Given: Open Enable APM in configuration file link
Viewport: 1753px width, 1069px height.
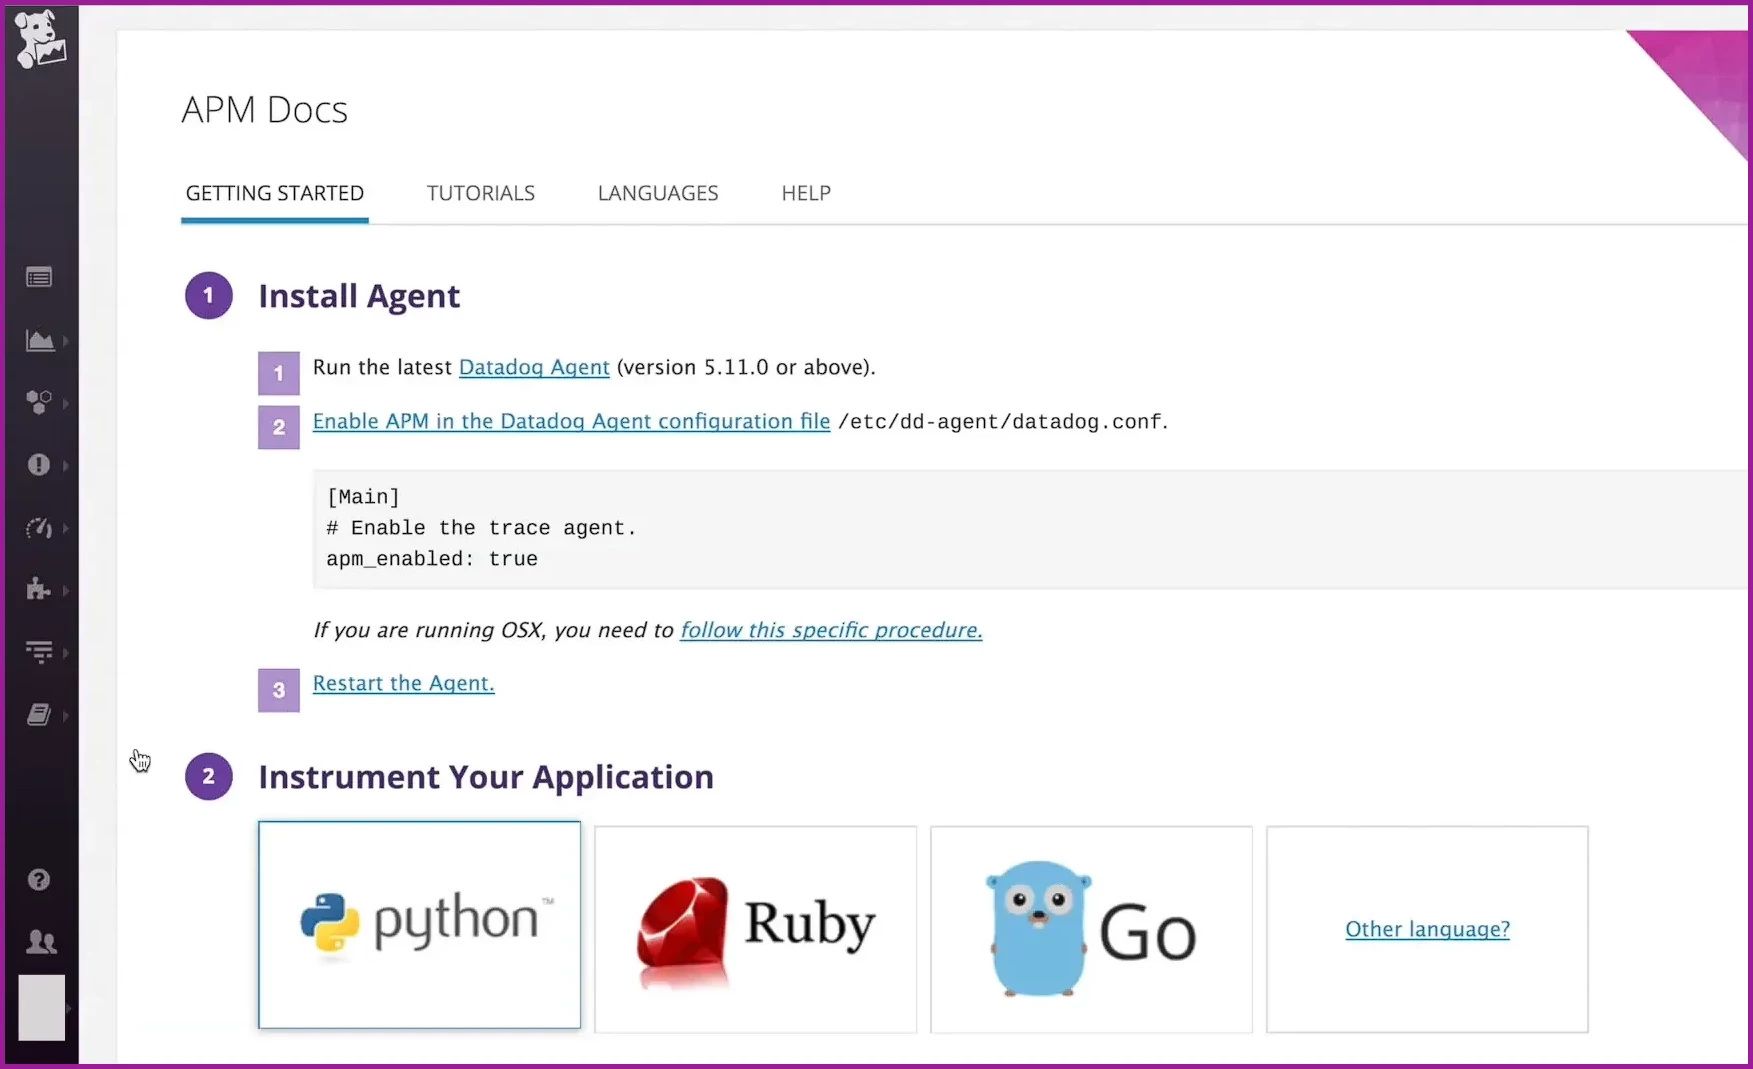Looking at the screenshot, I should 571,421.
